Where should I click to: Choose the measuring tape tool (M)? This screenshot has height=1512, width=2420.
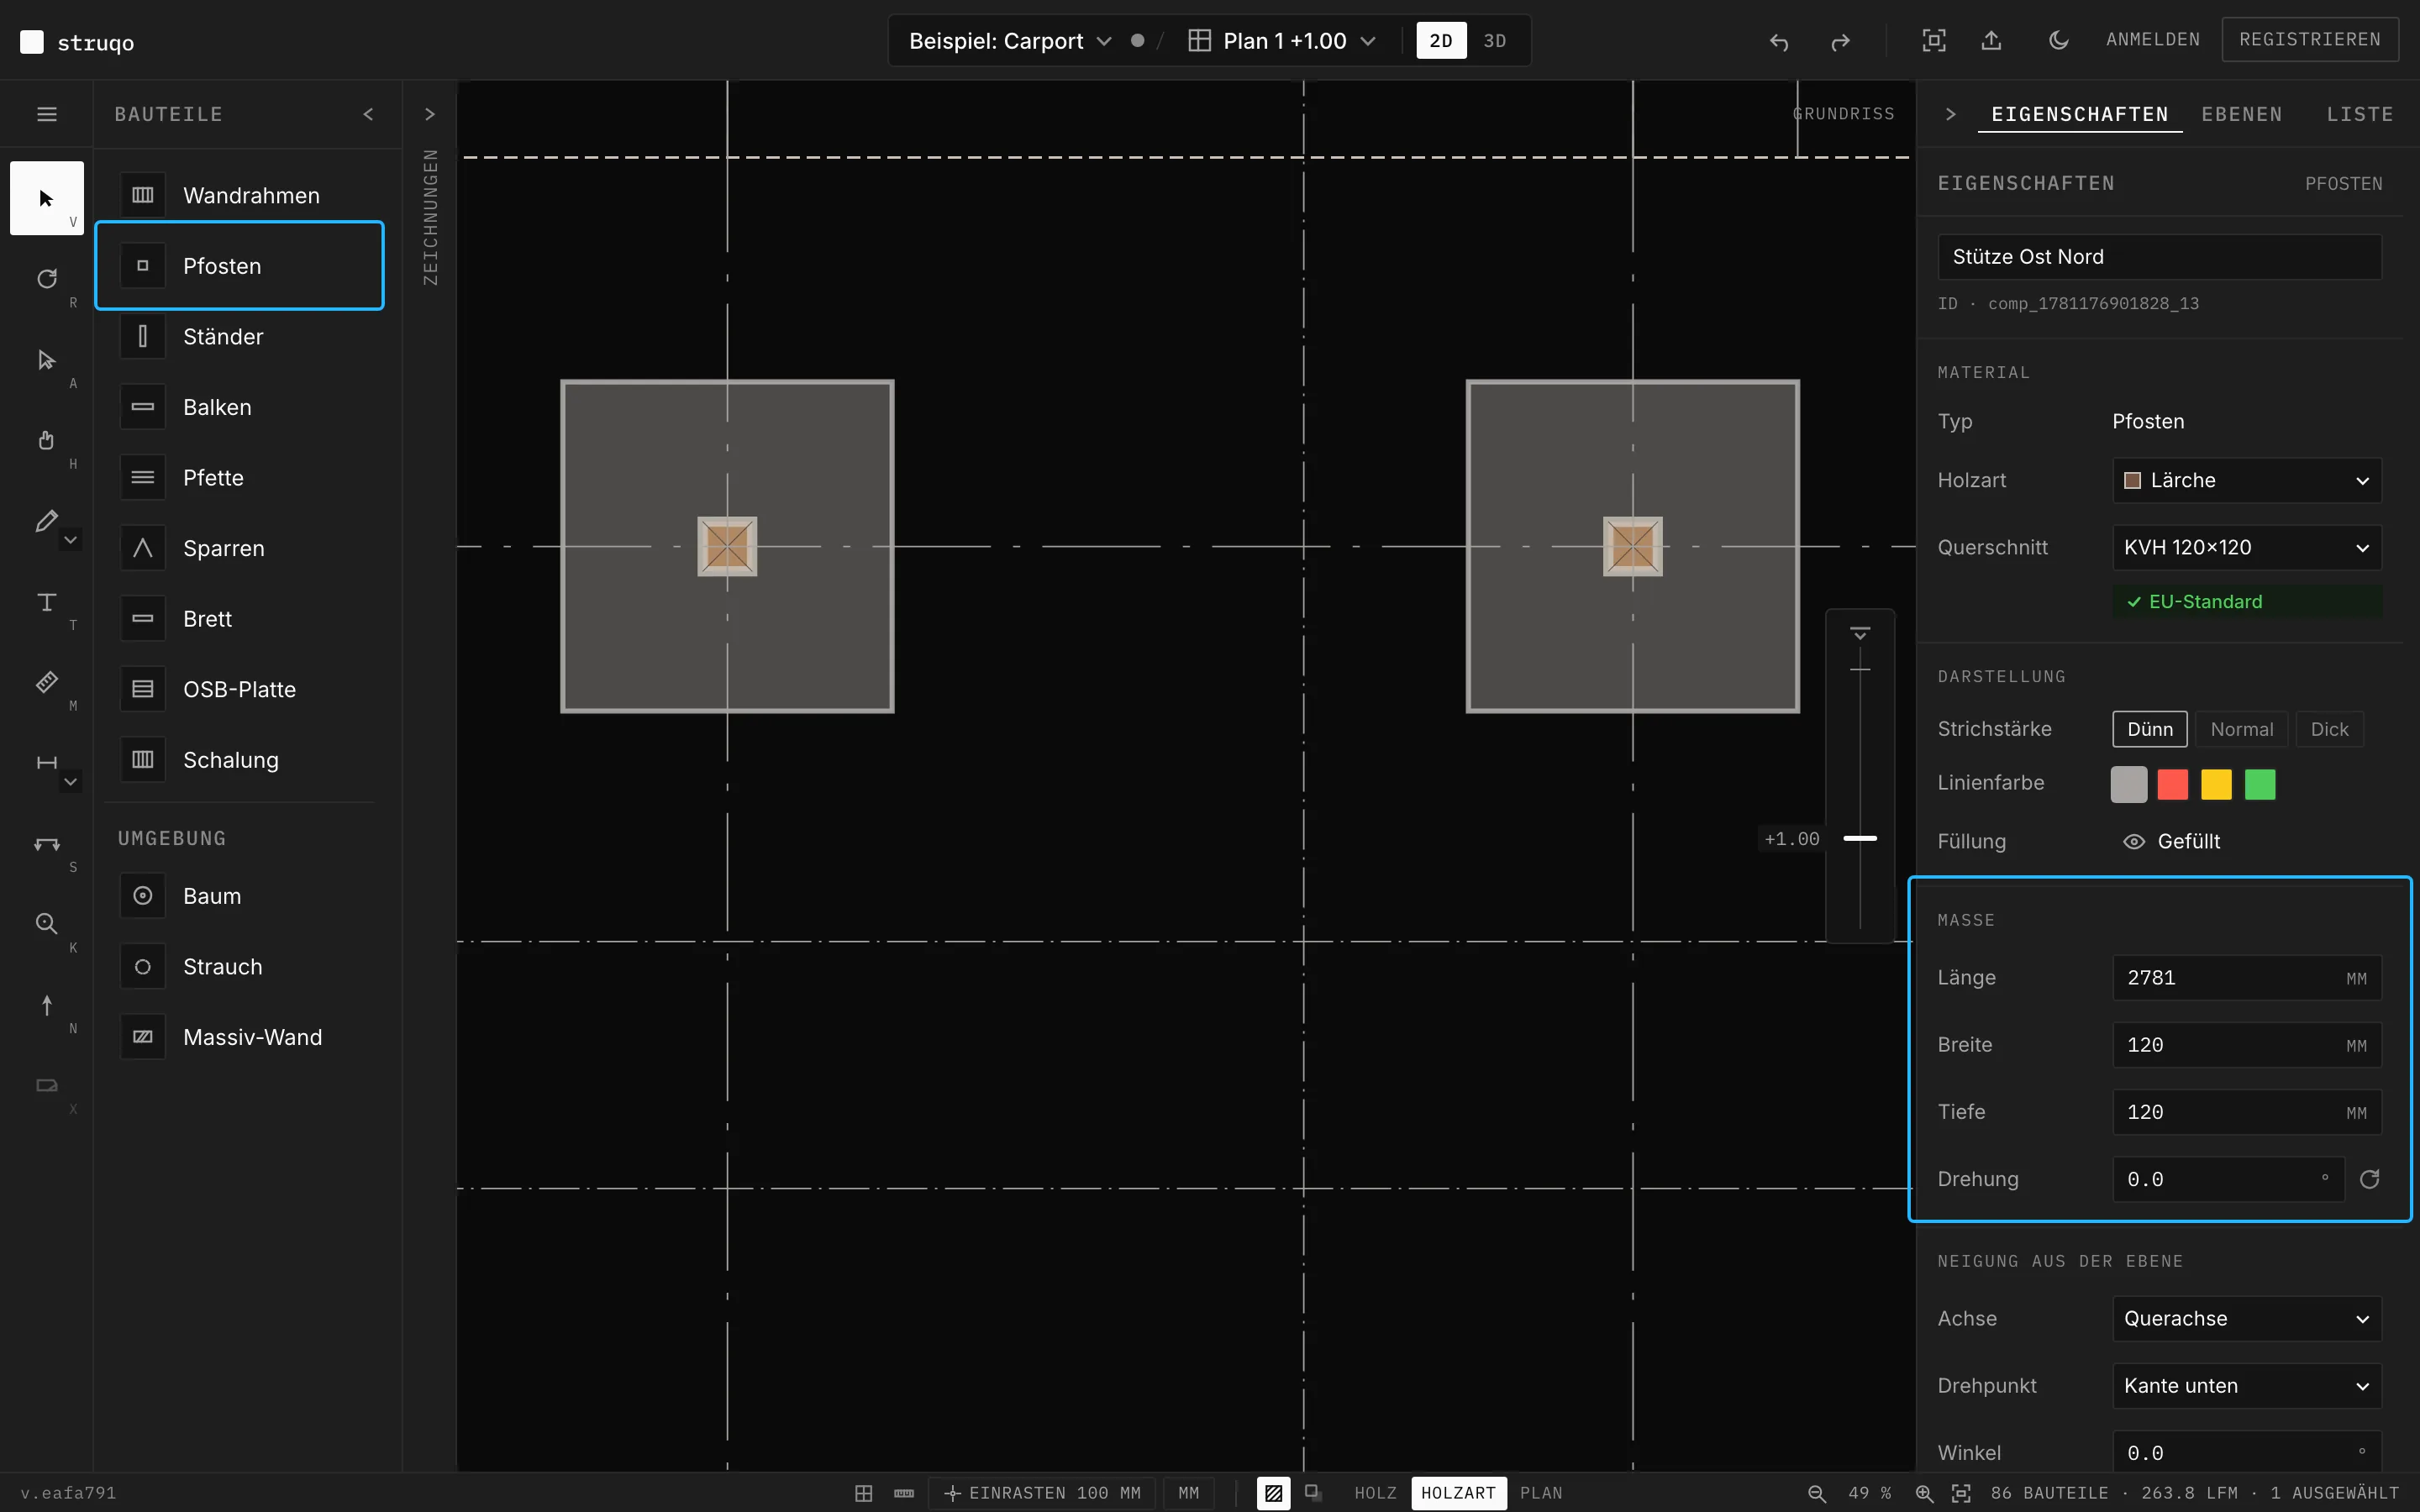[46, 682]
